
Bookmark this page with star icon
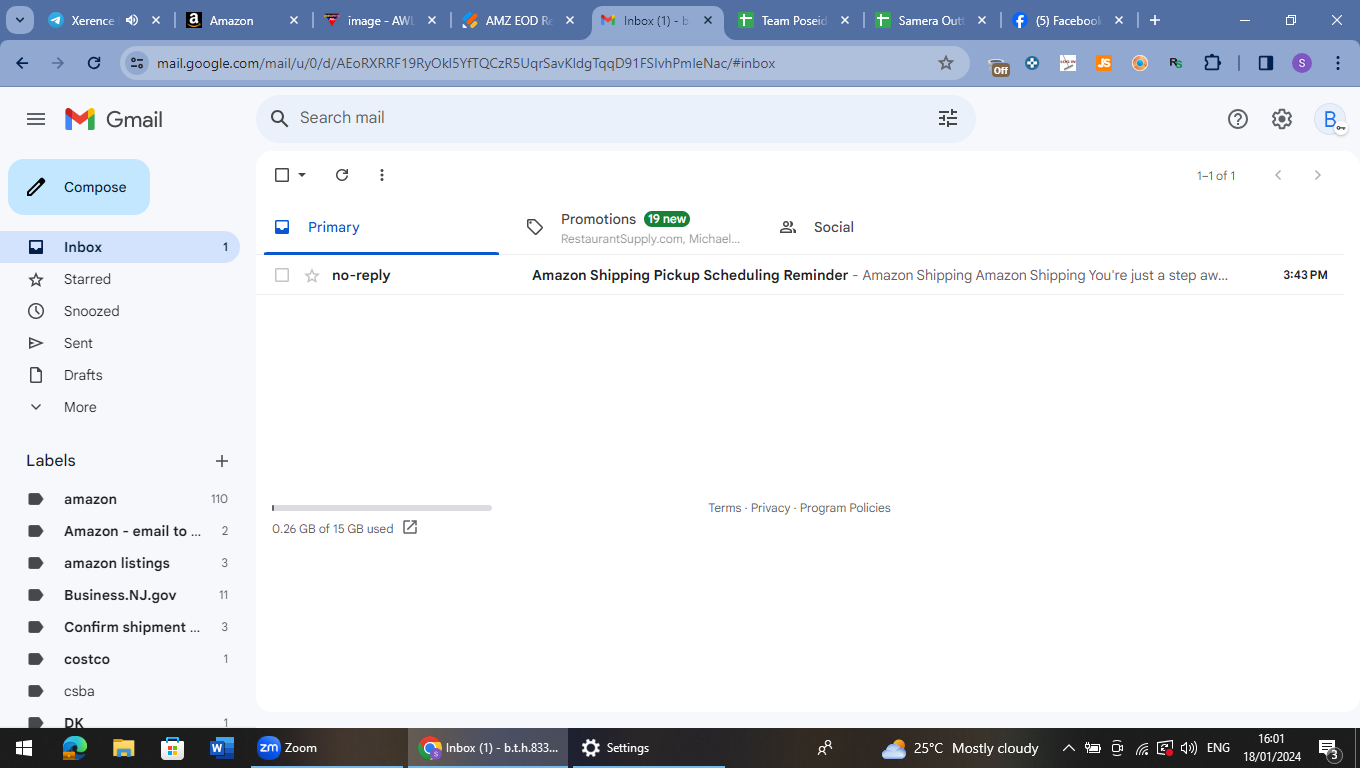coord(946,63)
